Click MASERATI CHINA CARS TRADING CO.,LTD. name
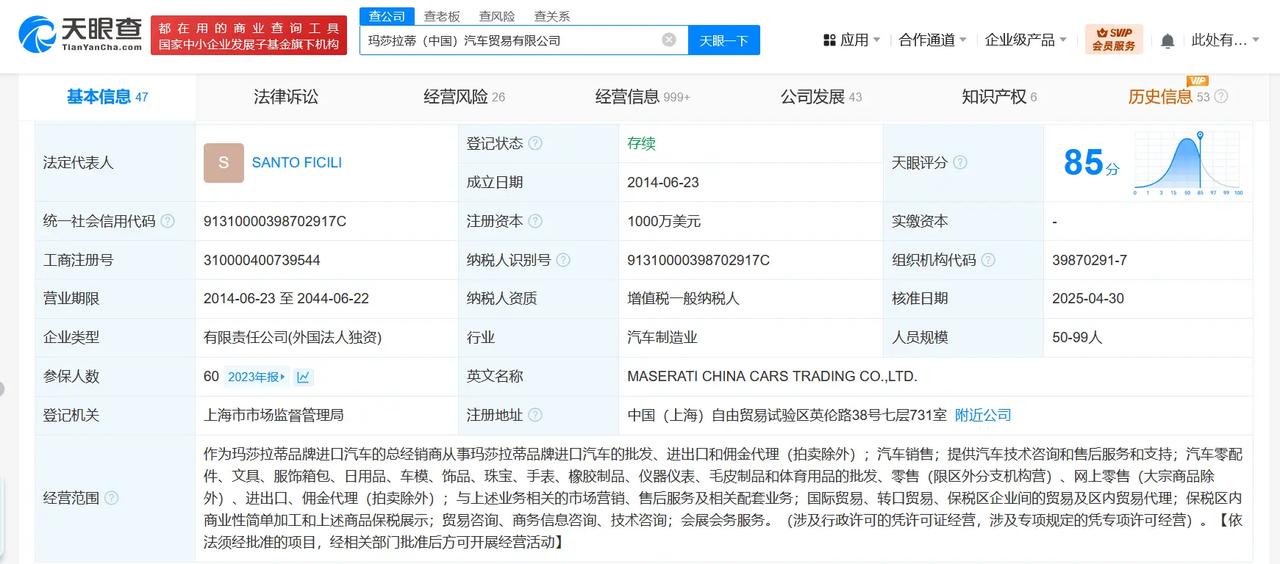 click(x=772, y=377)
